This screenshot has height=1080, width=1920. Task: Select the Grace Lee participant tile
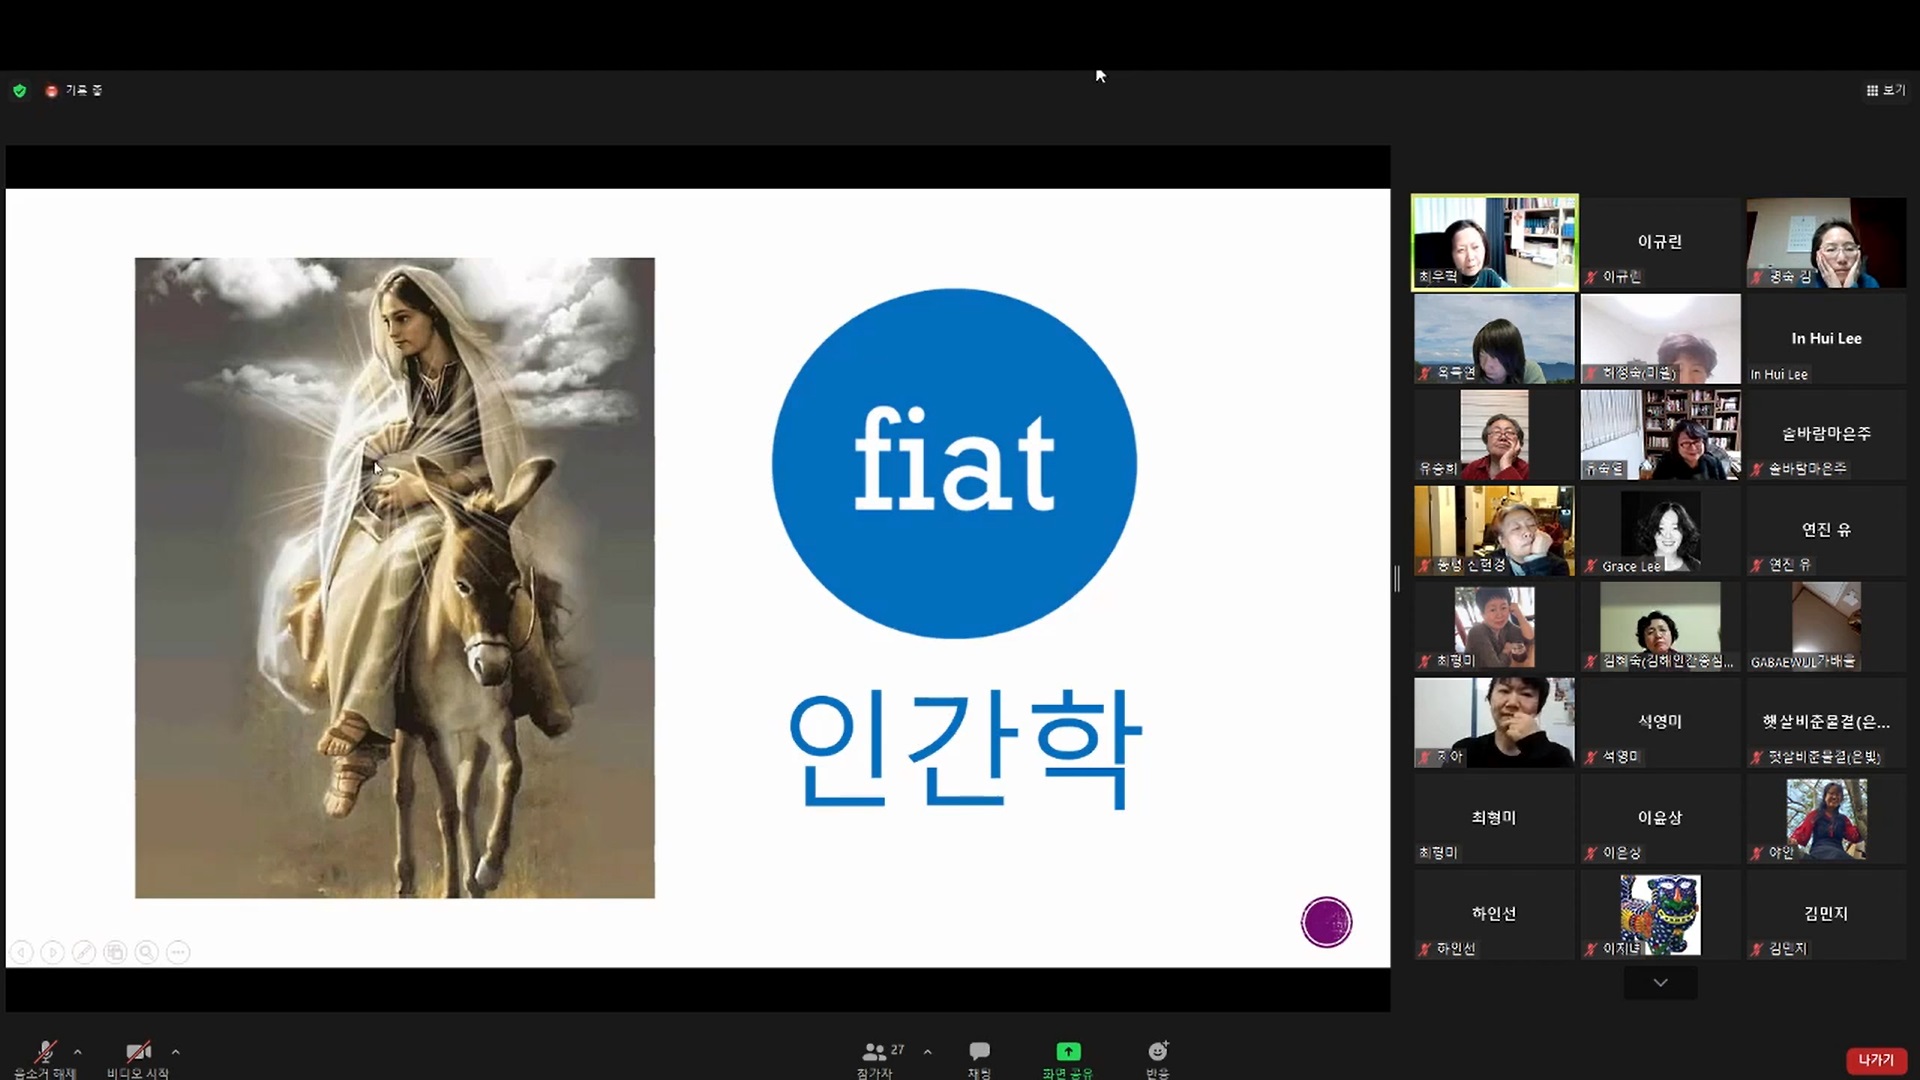(1660, 531)
